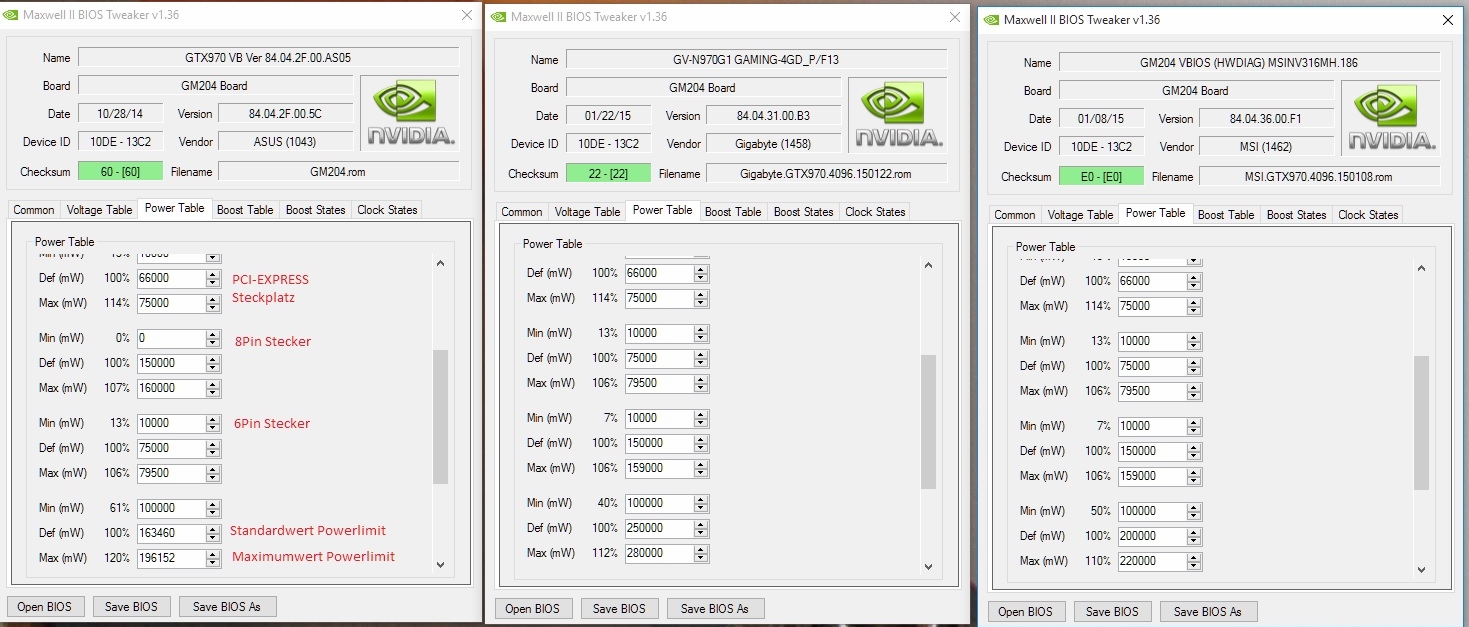Open Boost States tab in Gigabyte window

coord(803,212)
